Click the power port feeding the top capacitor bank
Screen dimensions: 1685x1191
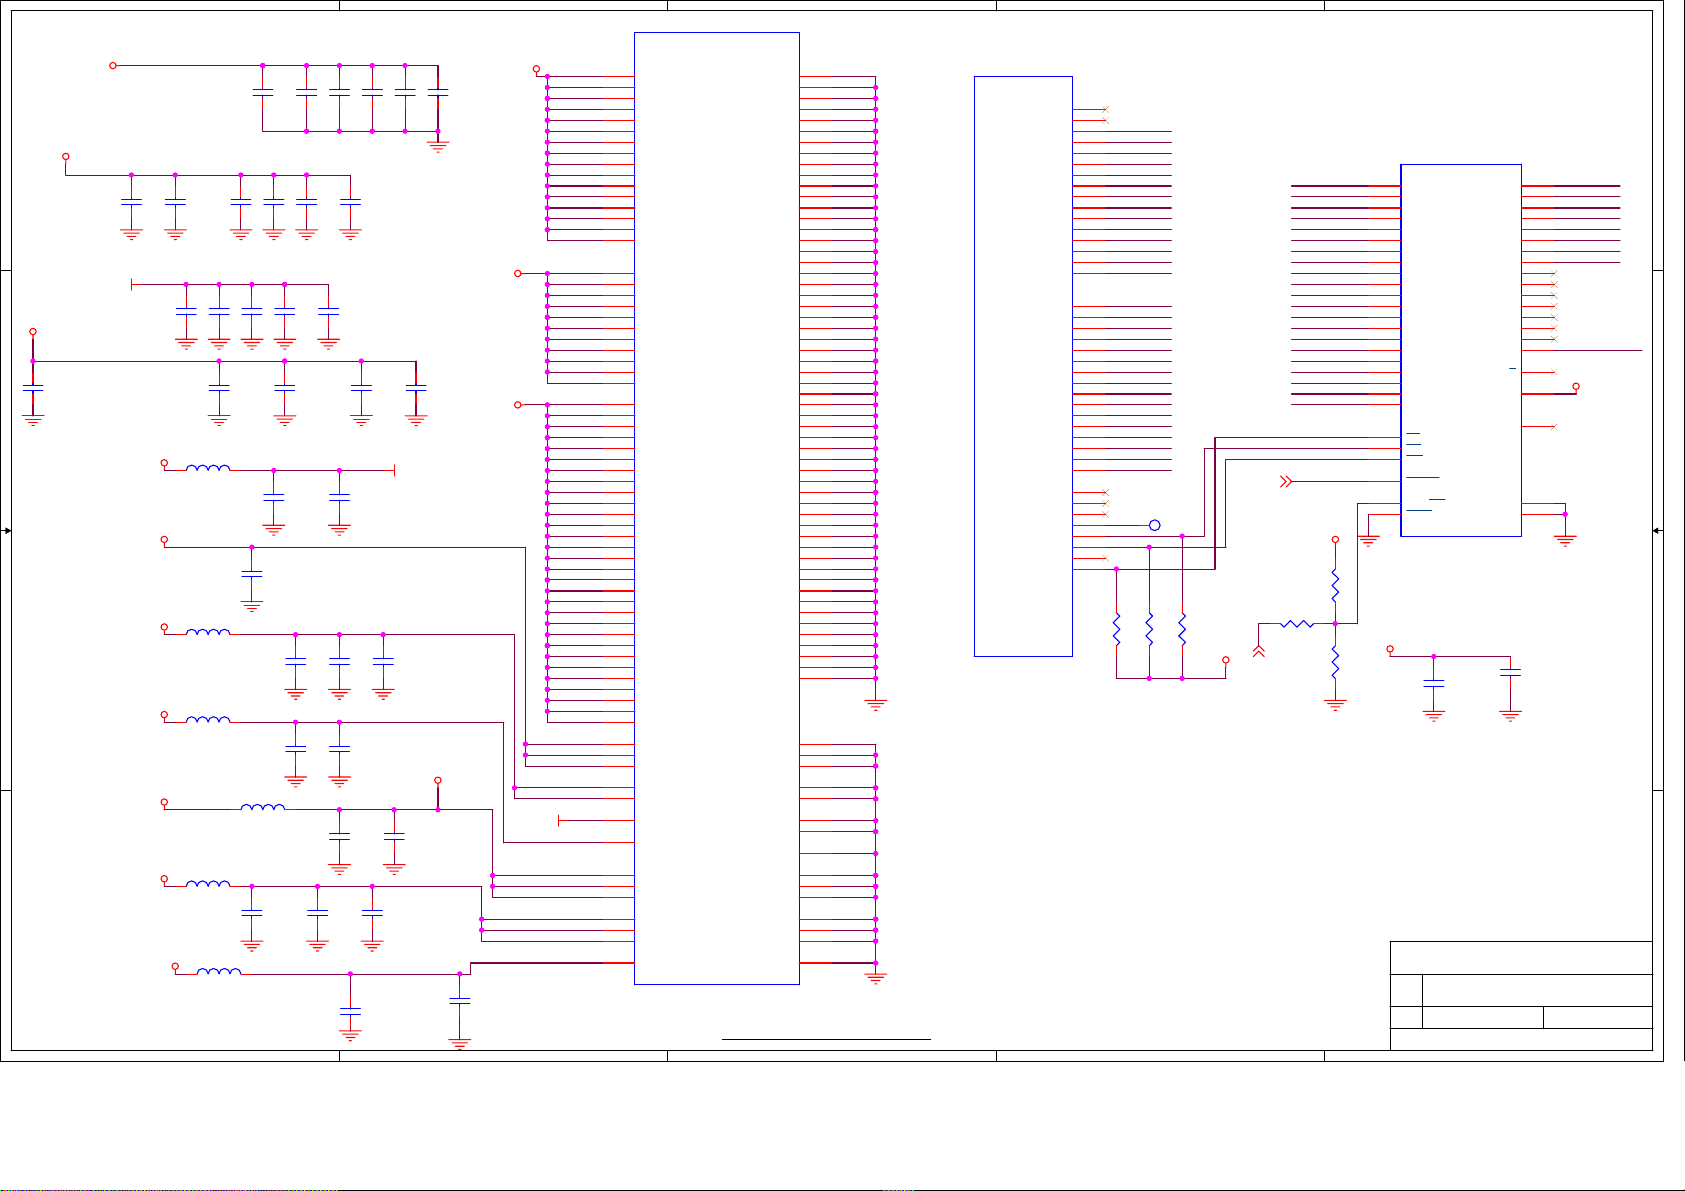point(113,65)
